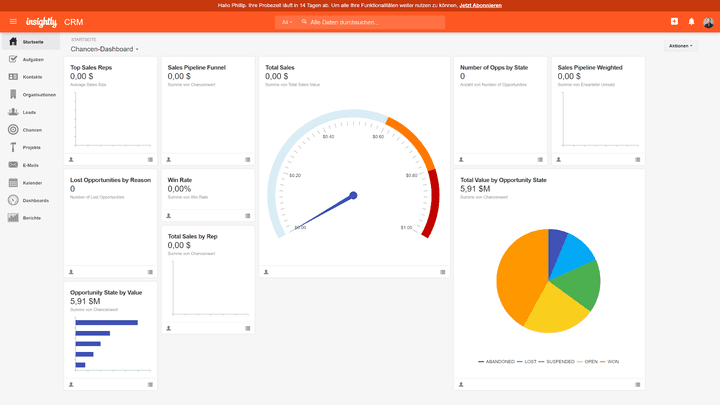Screen dimensions: 720x405
Task: Click user icon on Top Sales Reps card
Action: coord(71,159)
